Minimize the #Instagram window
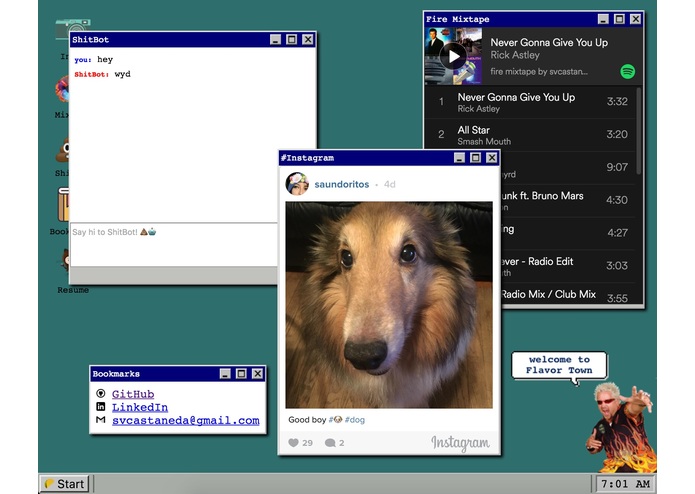695x494 pixels. (459, 158)
